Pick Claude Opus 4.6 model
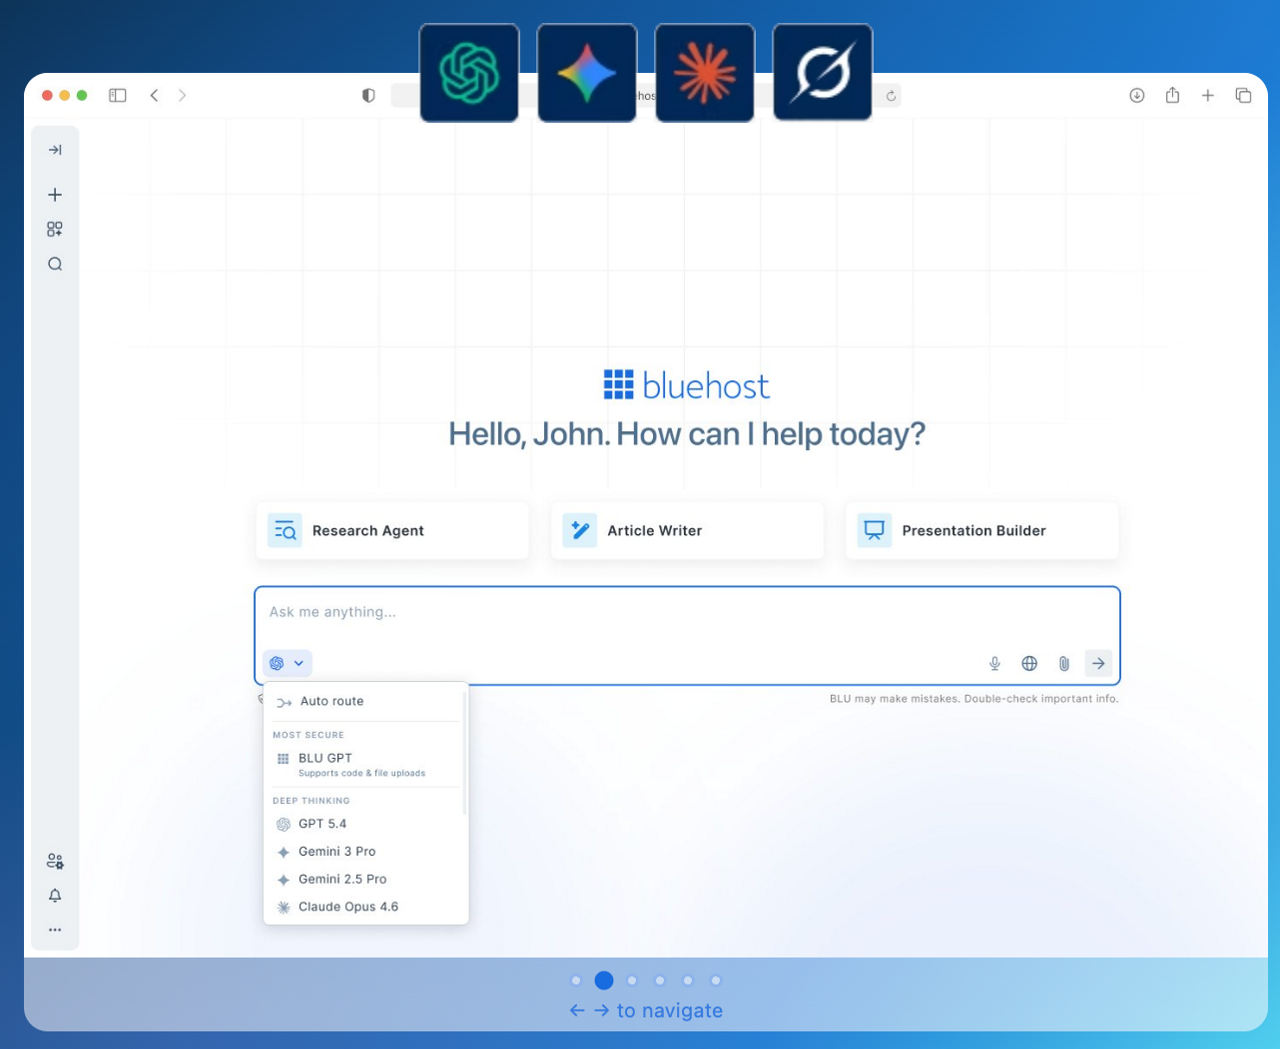 point(348,907)
